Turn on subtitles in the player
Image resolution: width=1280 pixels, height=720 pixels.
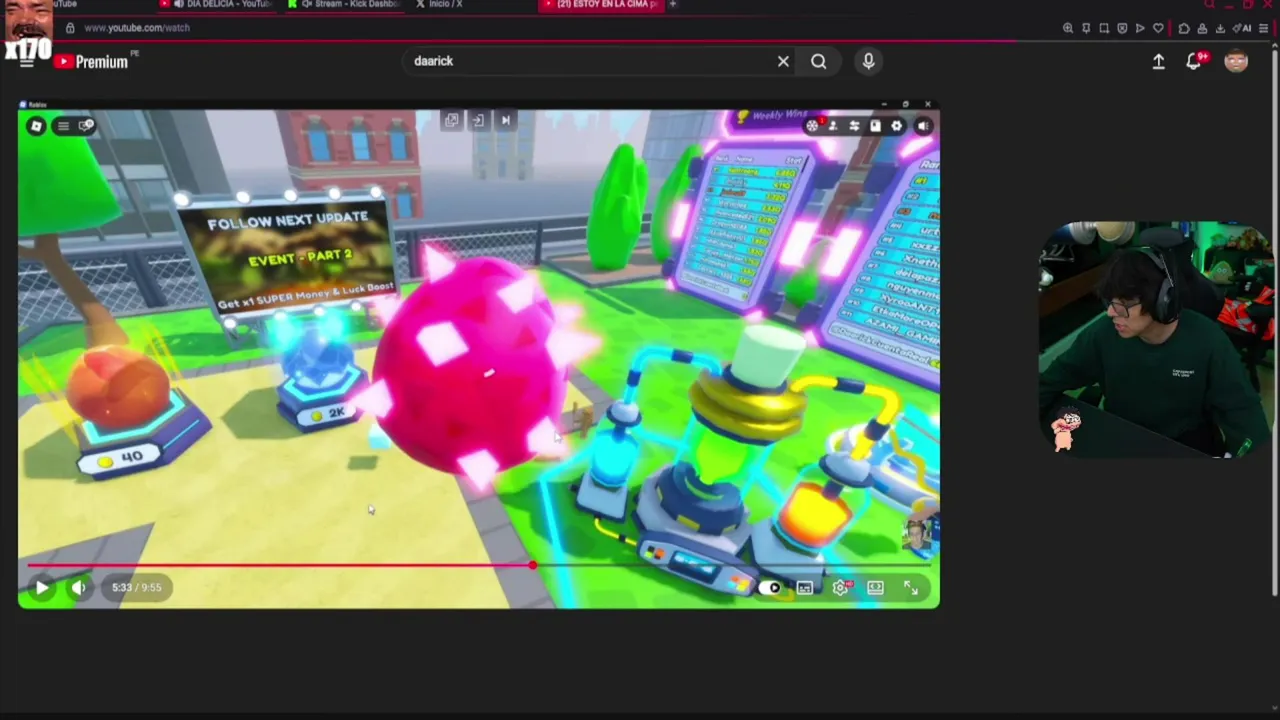[805, 588]
